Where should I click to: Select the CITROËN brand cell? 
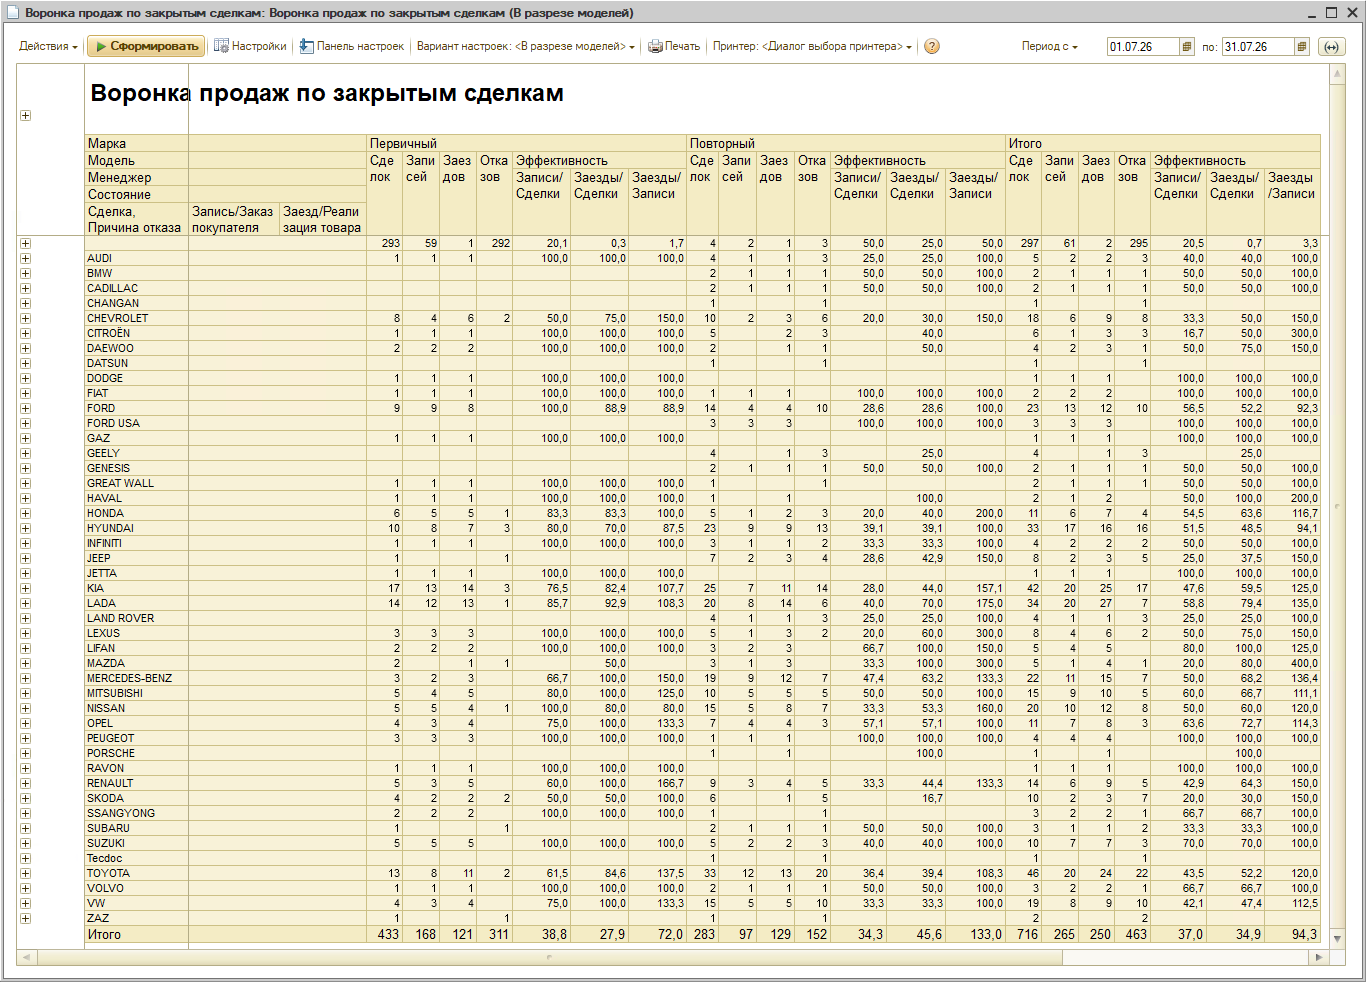click(x=136, y=333)
